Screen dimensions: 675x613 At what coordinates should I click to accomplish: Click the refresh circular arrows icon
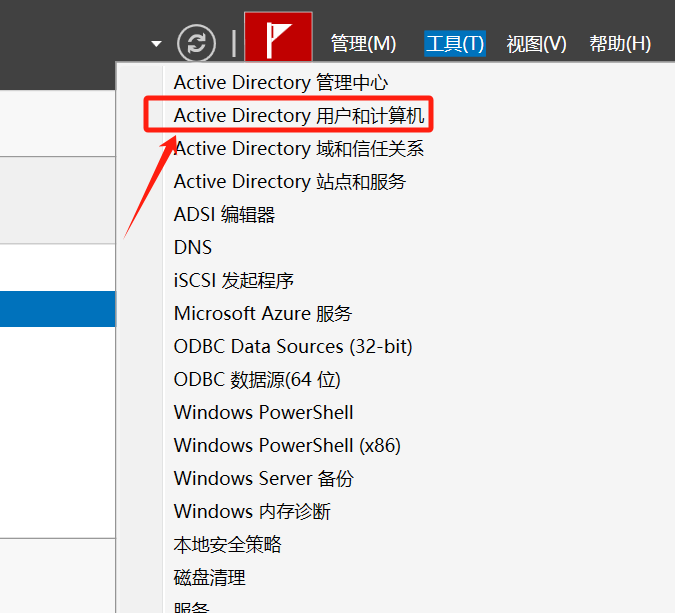[197, 43]
